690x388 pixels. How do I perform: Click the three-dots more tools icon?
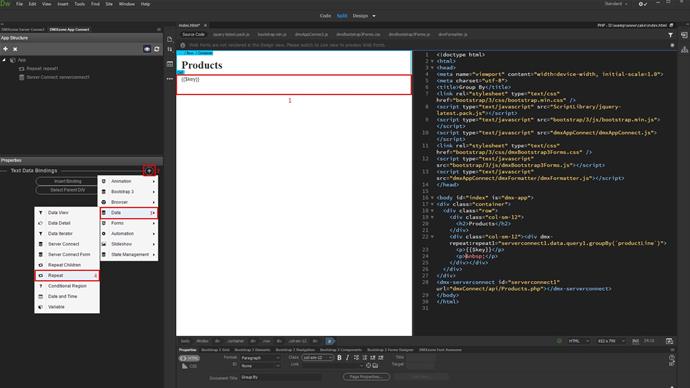pyautogui.click(x=170, y=79)
